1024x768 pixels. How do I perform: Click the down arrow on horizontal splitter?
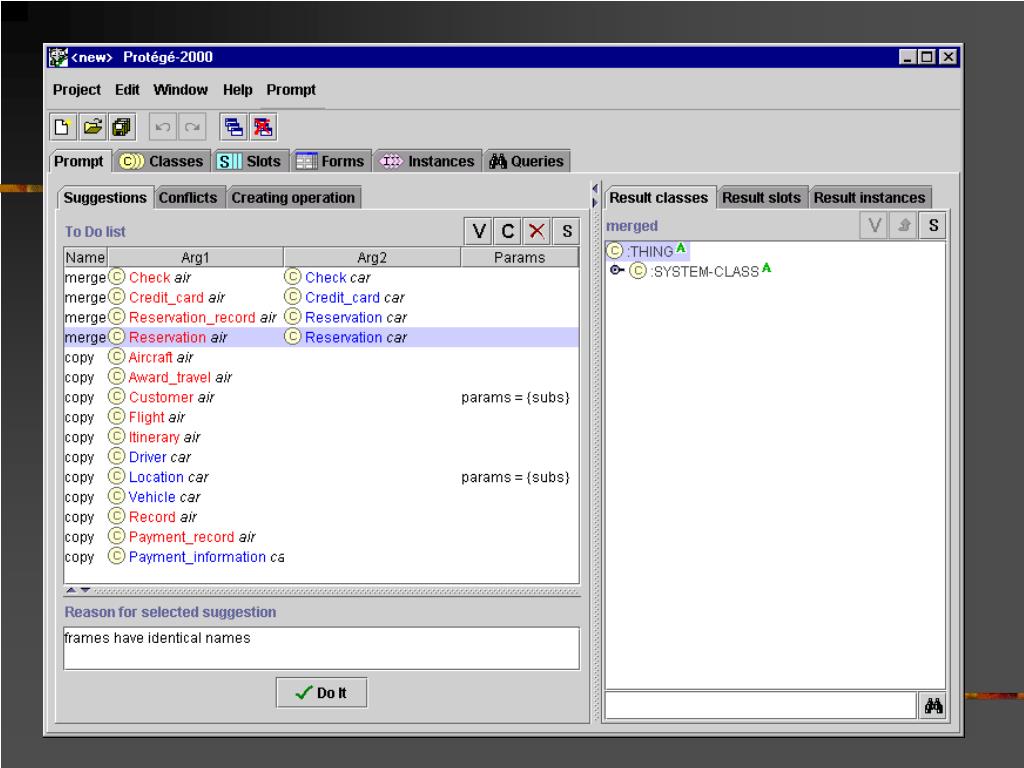(x=85, y=590)
